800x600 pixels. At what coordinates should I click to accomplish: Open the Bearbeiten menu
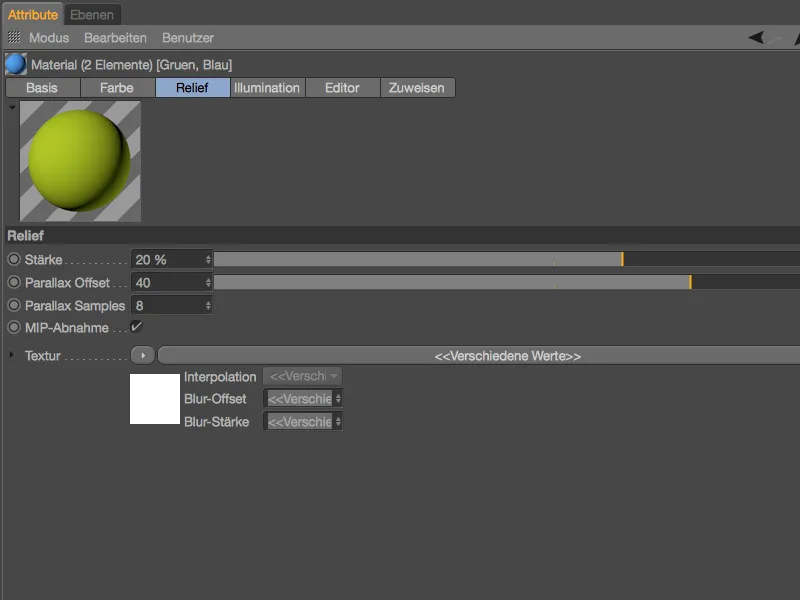[115, 38]
